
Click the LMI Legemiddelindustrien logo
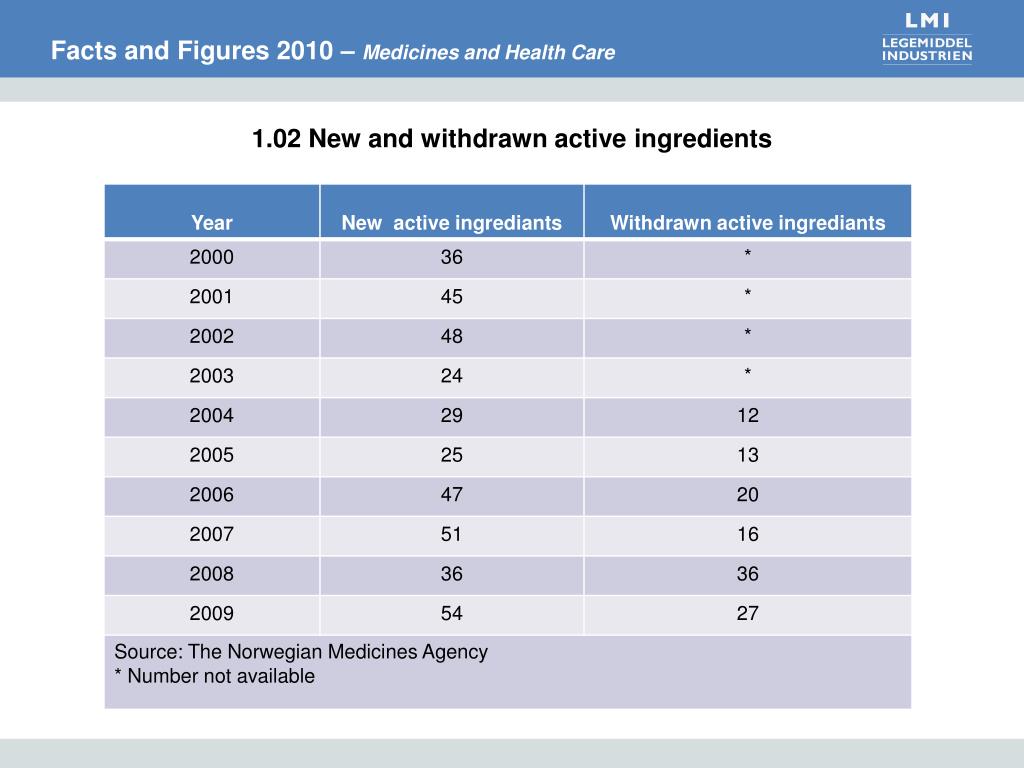(927, 38)
